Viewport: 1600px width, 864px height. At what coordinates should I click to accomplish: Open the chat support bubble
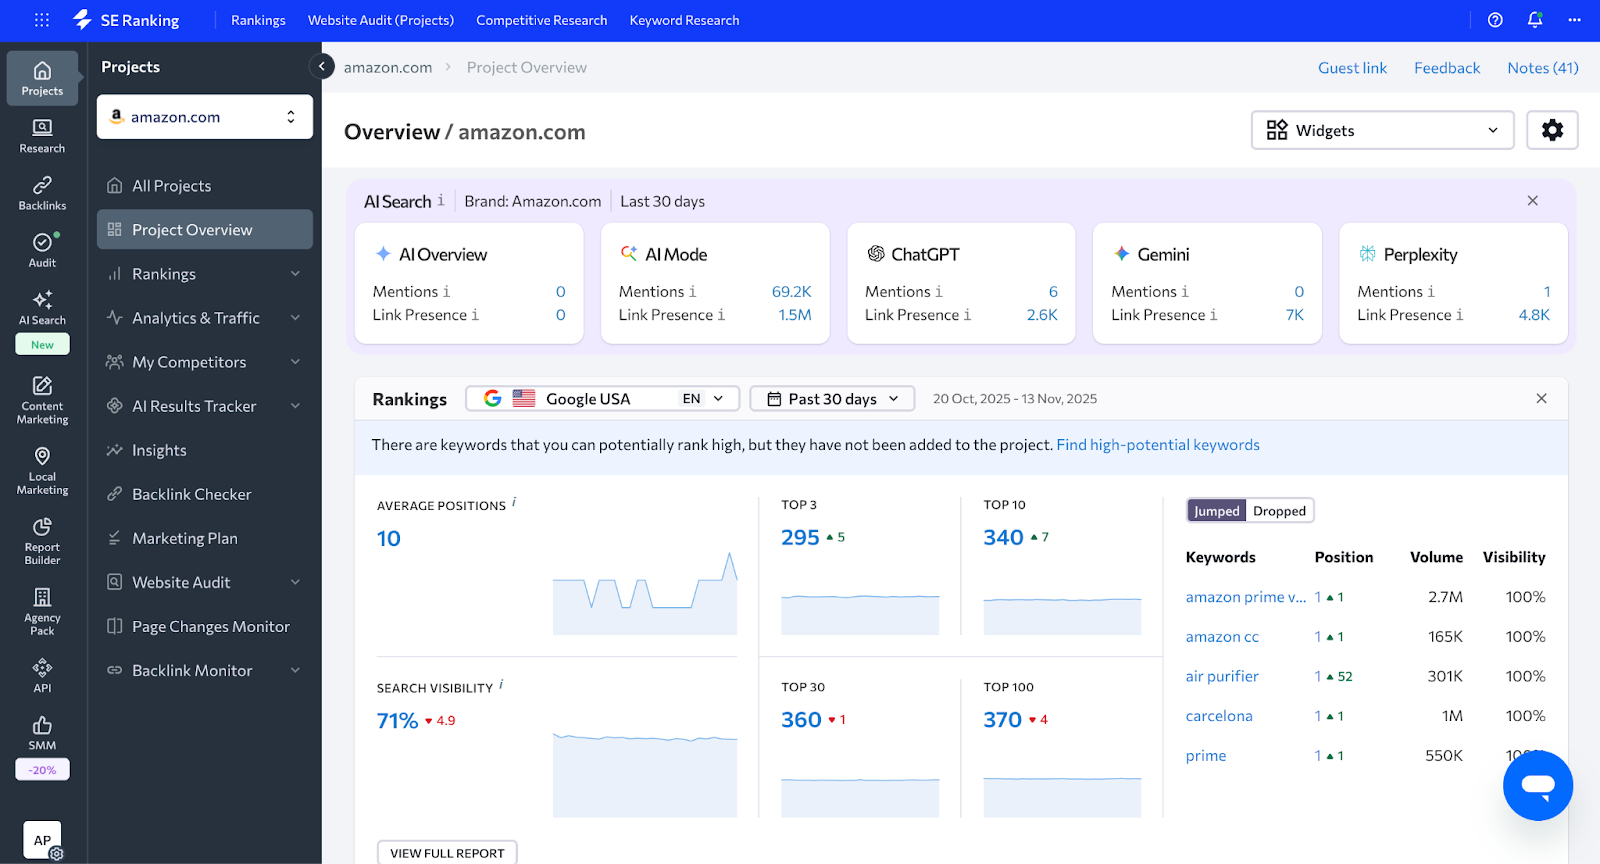pyautogui.click(x=1537, y=785)
